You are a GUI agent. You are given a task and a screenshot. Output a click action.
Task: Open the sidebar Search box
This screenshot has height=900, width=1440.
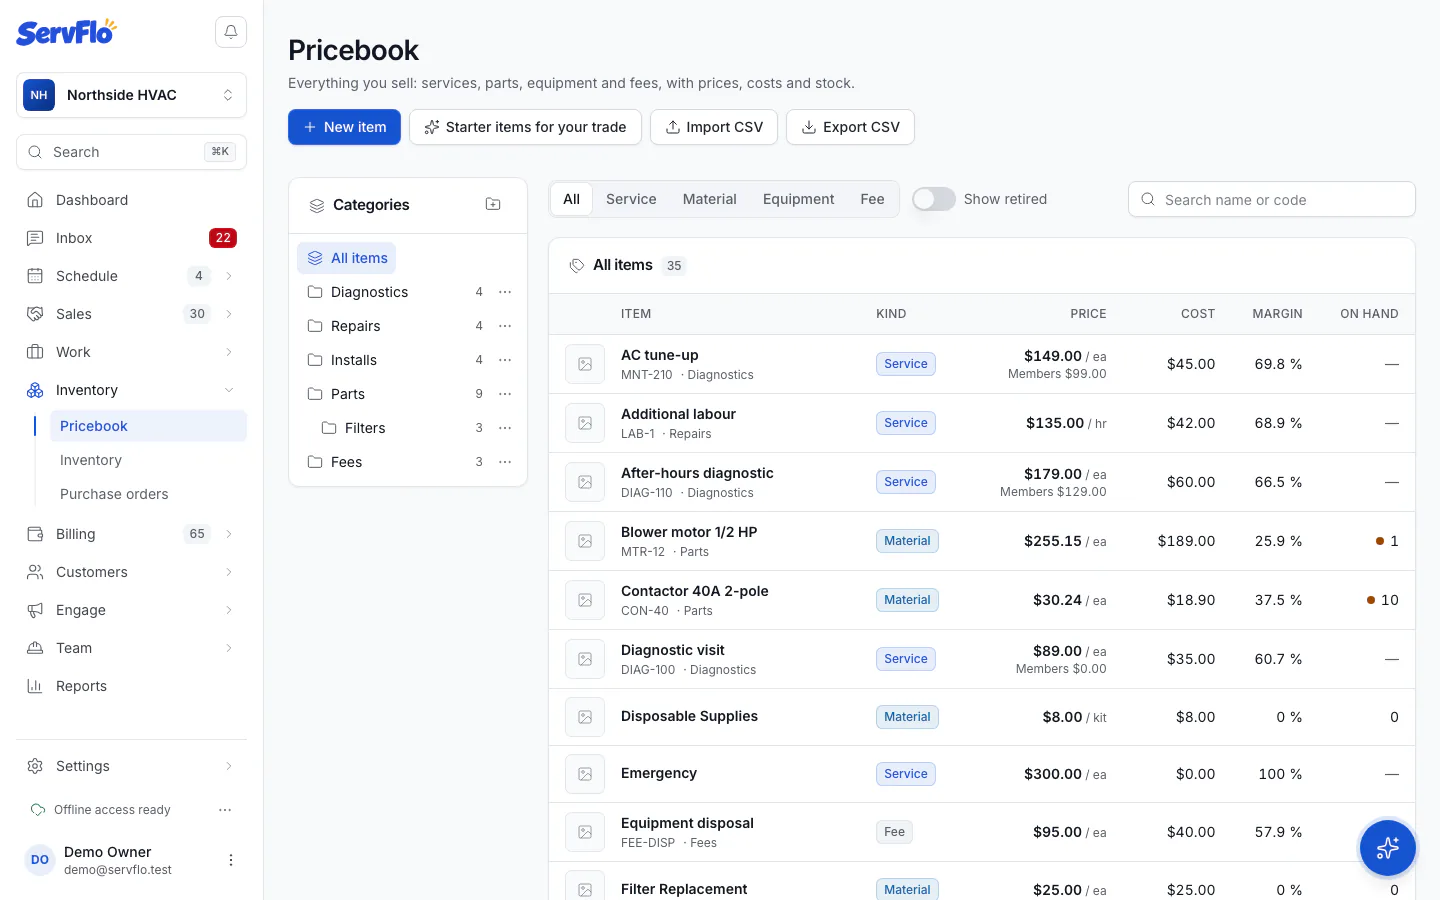131,152
